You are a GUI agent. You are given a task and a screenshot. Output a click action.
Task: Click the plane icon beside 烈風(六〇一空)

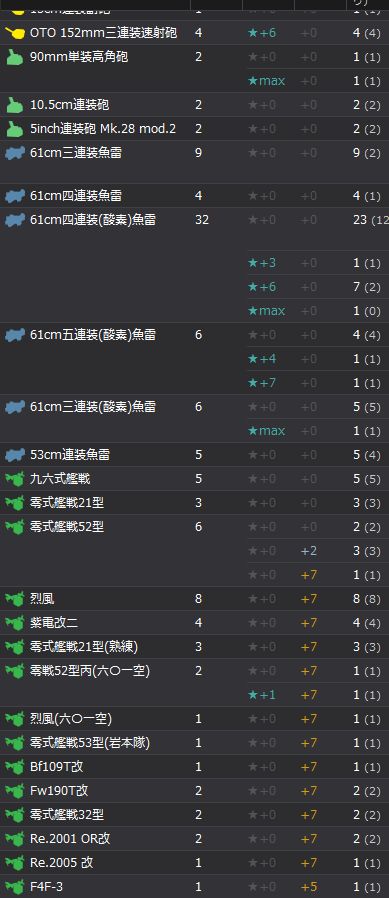[x=15, y=719]
